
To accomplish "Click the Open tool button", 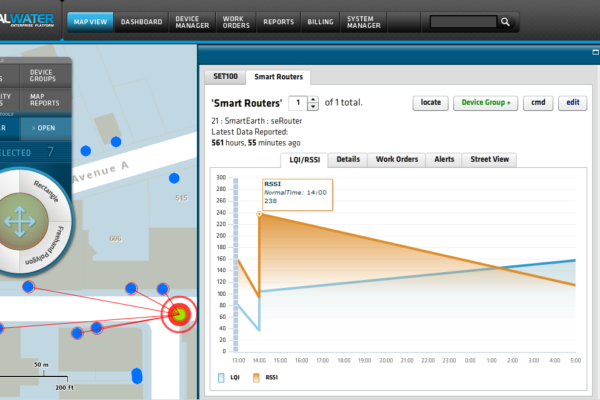I will pyautogui.click(x=46, y=128).
